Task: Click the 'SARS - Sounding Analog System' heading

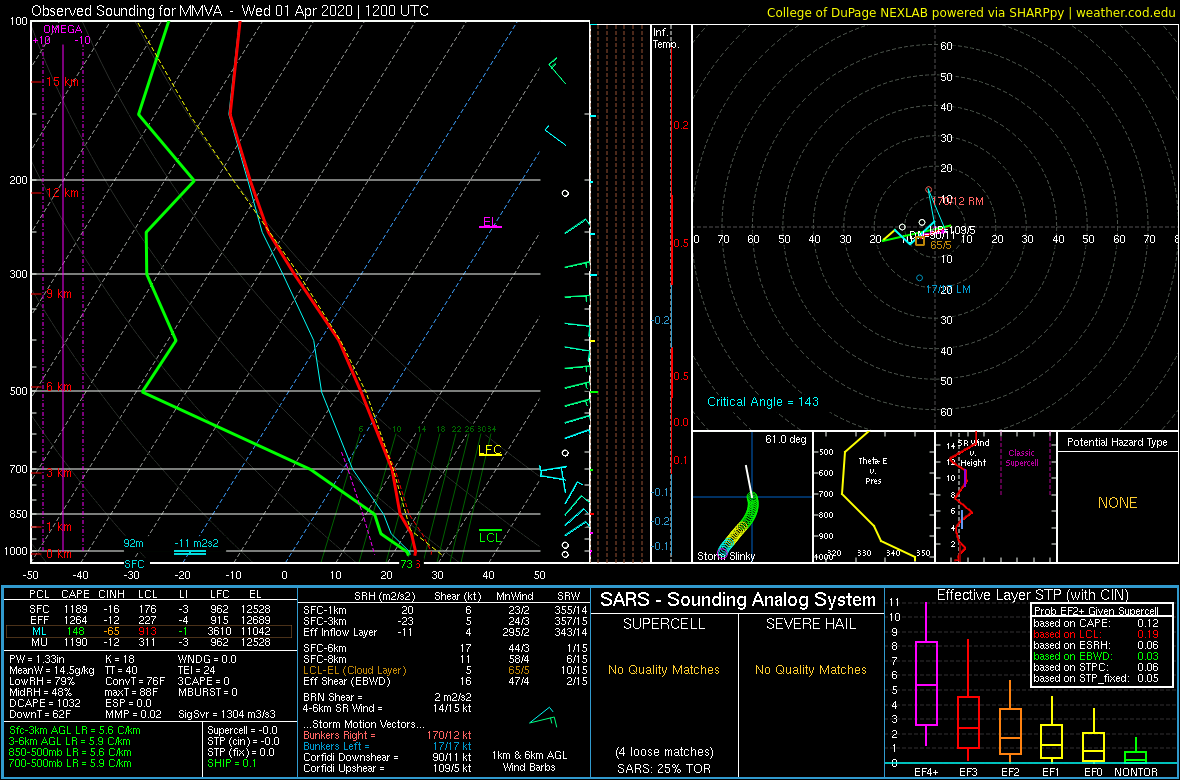Action: coord(738,600)
